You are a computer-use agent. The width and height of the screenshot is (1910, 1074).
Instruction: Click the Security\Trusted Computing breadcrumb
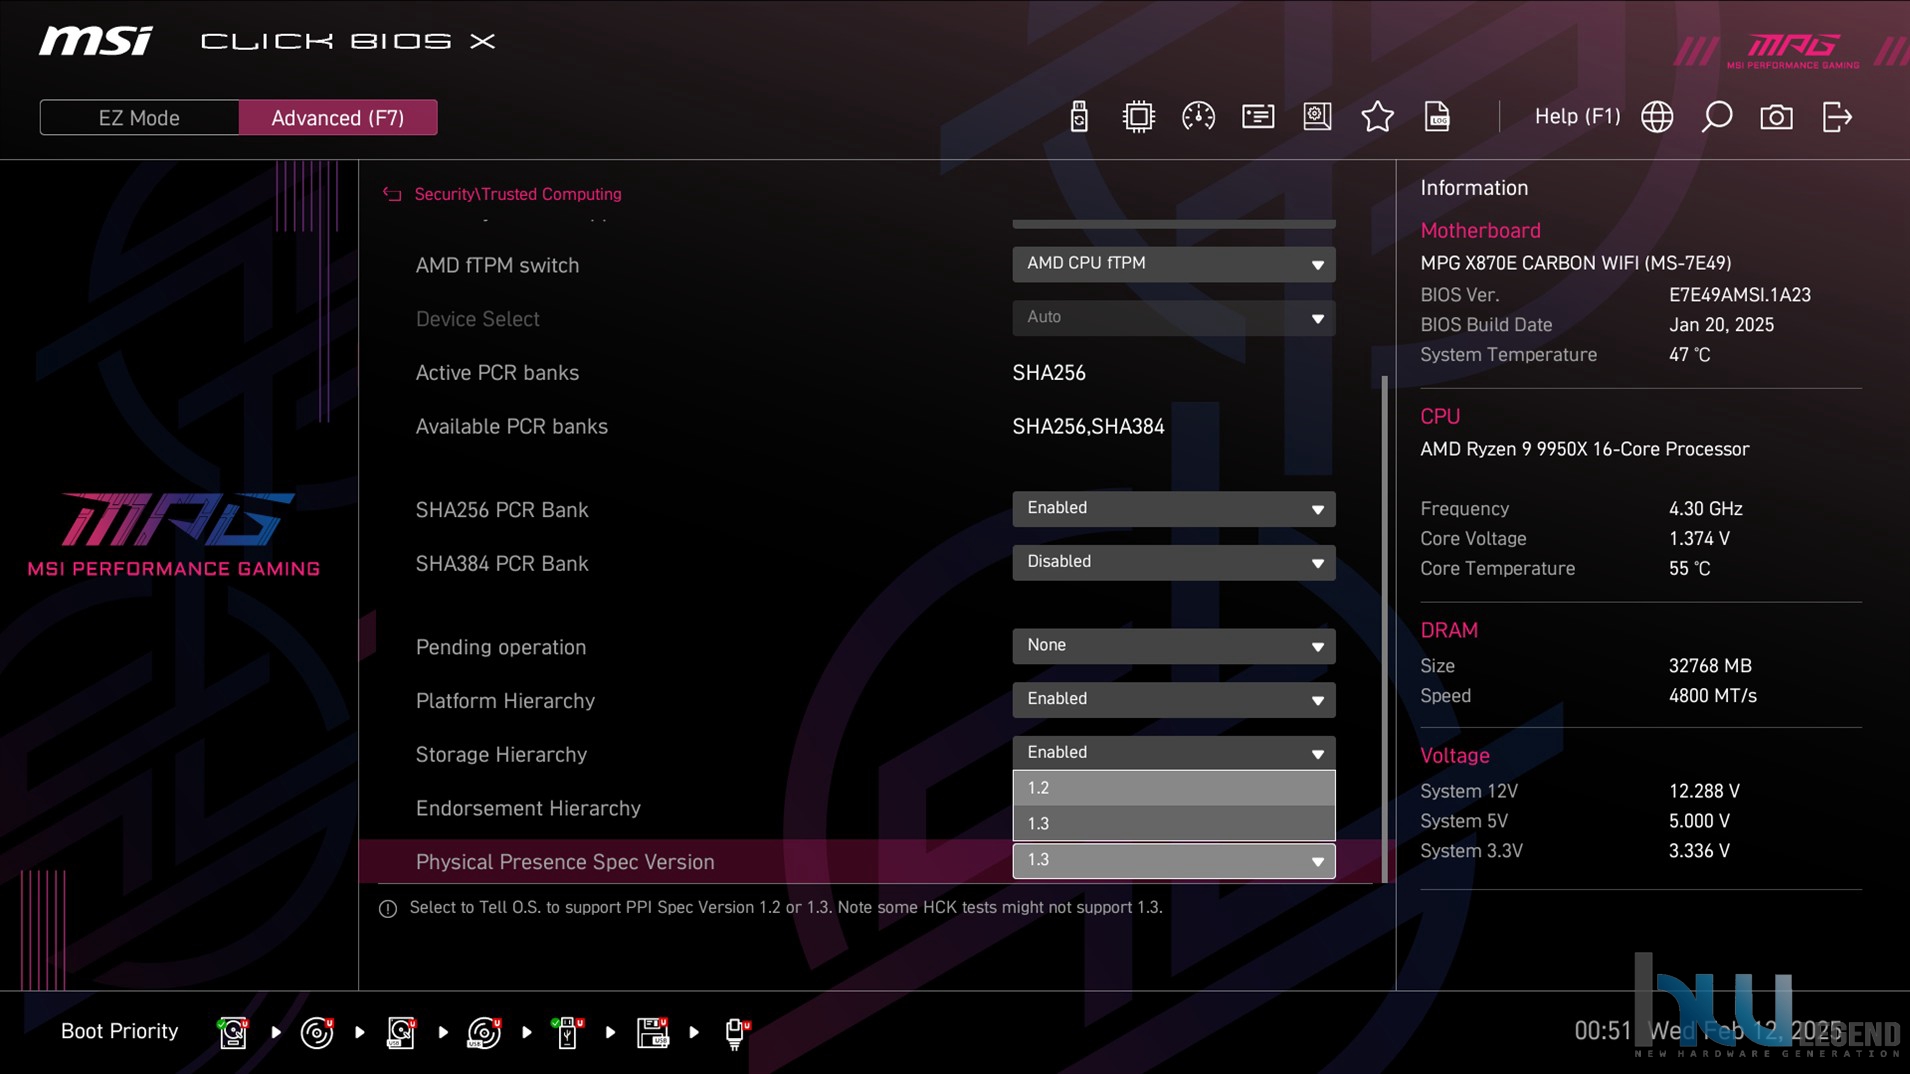click(518, 194)
